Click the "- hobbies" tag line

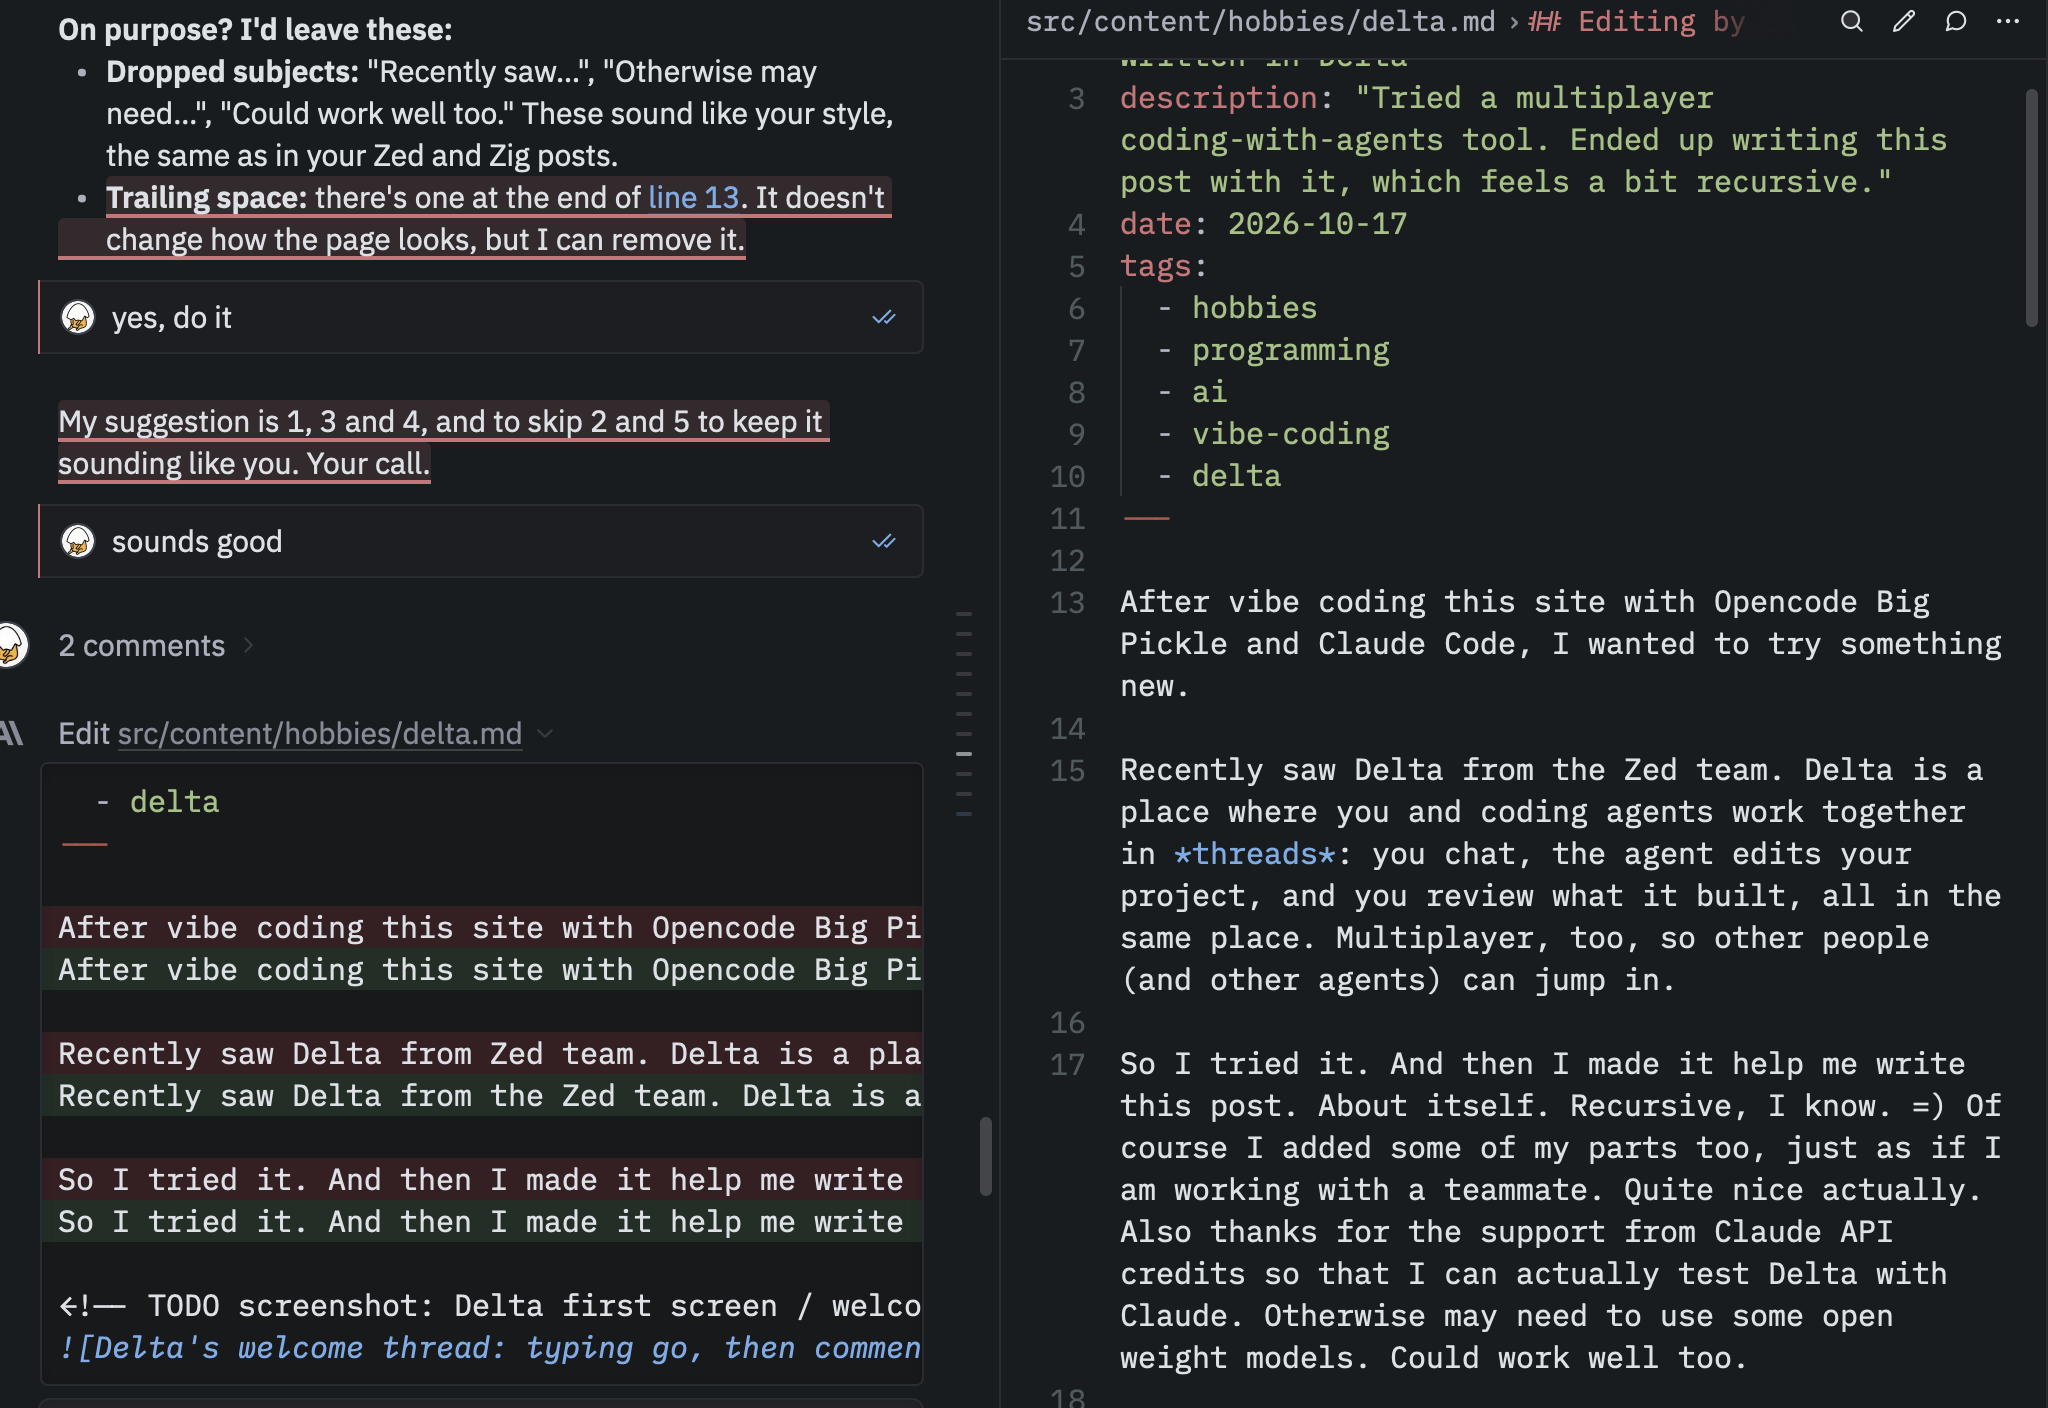coord(1237,308)
